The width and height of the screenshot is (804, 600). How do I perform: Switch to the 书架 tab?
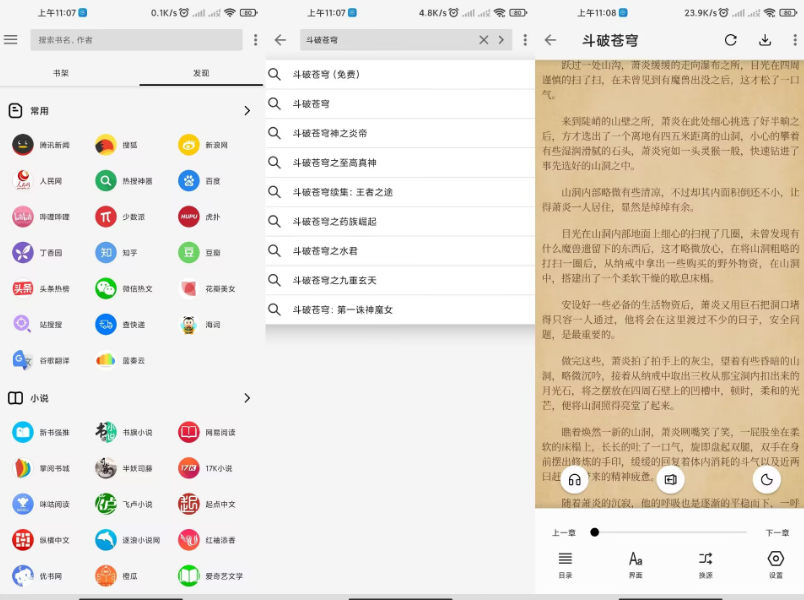click(x=62, y=73)
